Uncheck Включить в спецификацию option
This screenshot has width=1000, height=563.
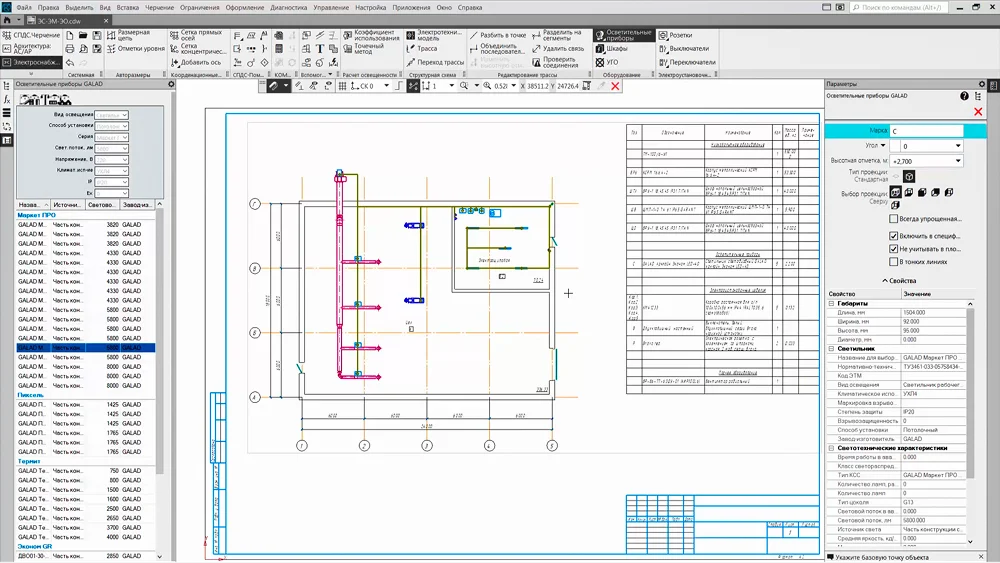point(893,235)
